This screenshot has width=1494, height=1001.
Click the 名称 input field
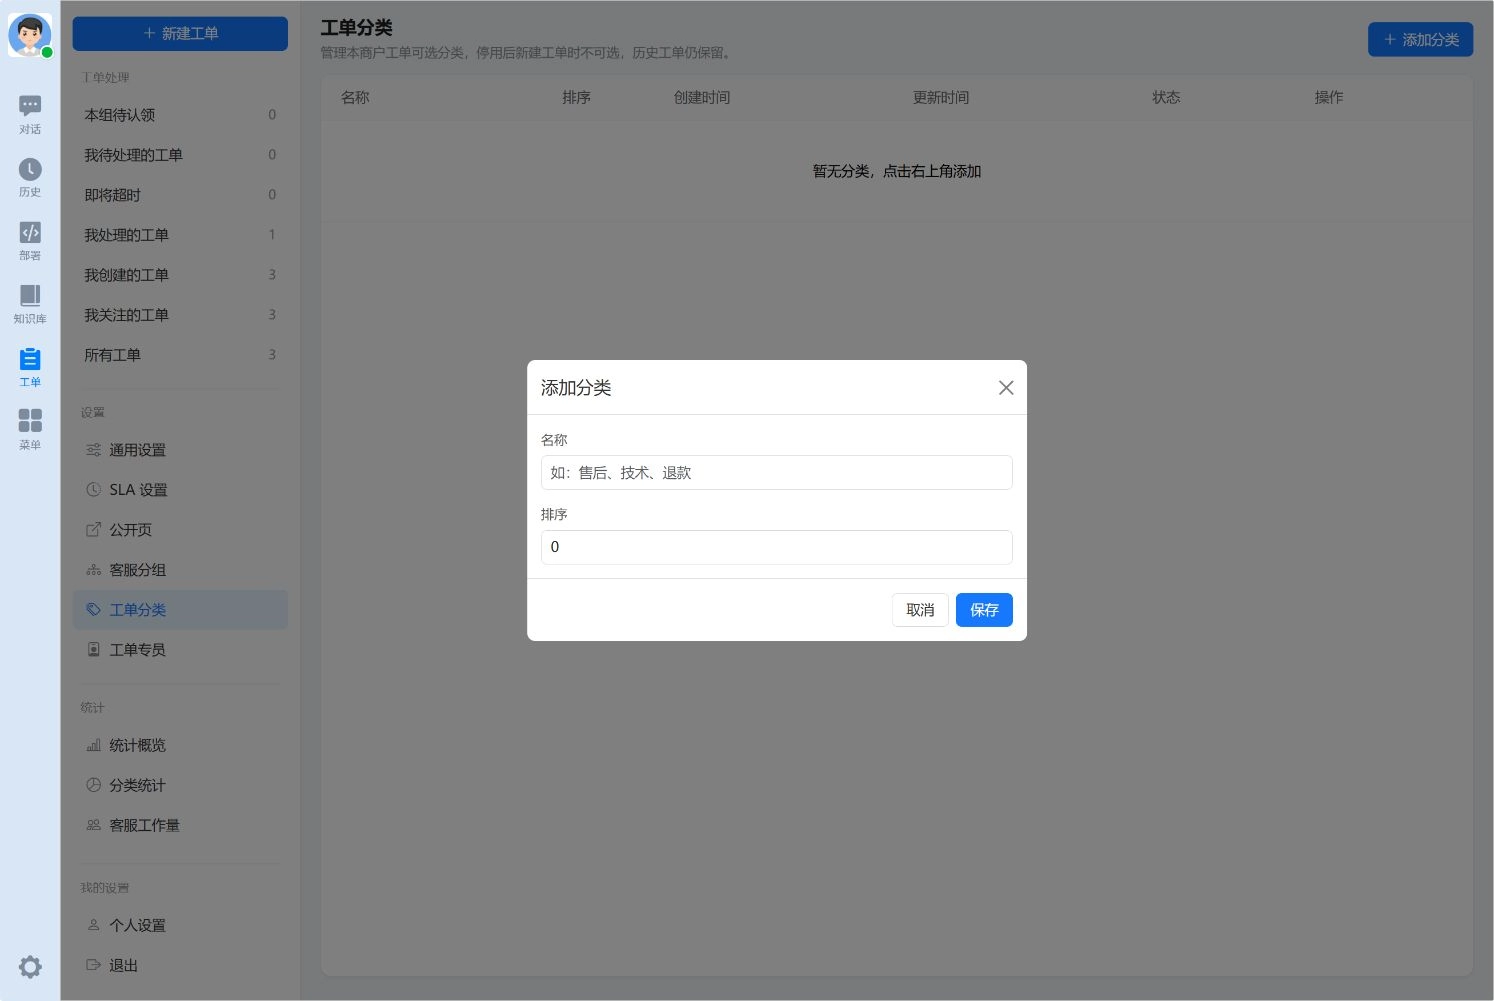click(777, 473)
